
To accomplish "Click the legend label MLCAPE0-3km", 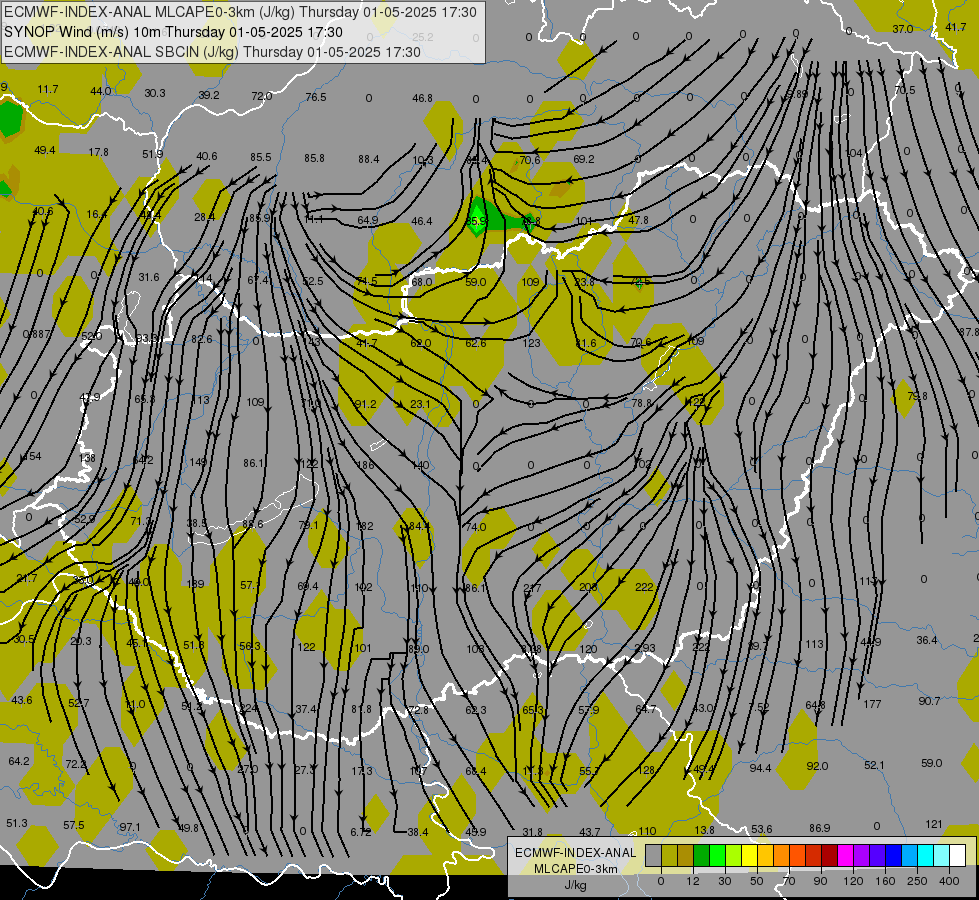I will point(576,869).
